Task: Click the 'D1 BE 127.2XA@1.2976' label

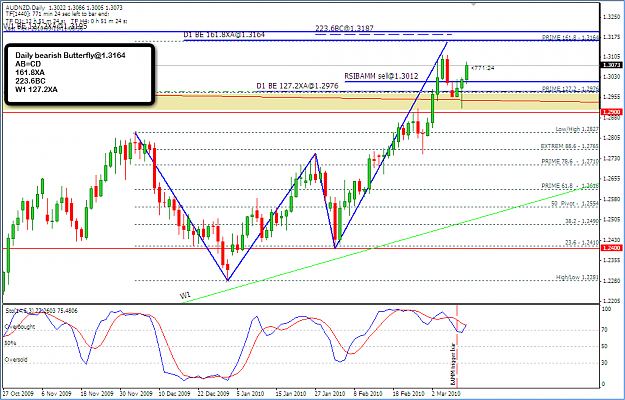Action: tap(297, 86)
